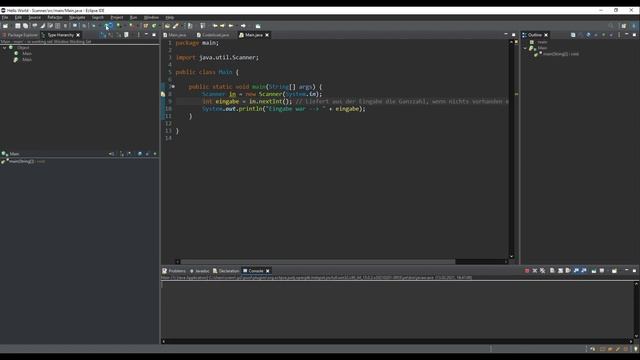Open the Refactor menu
Image resolution: width=640 pixels, height=360 pixels.
[55, 18]
